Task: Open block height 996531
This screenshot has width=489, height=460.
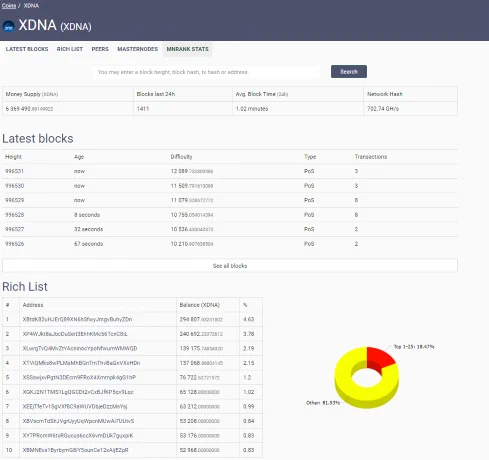Action: tap(14, 171)
